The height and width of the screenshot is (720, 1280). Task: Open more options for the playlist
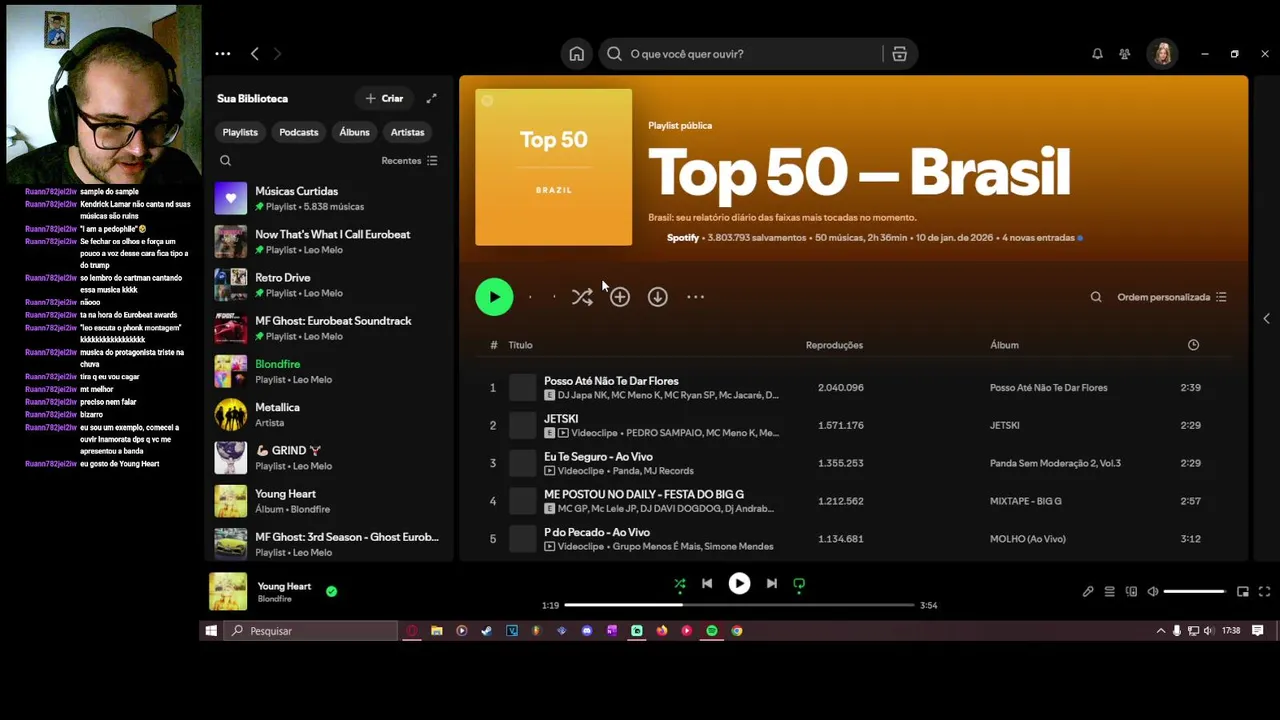695,297
